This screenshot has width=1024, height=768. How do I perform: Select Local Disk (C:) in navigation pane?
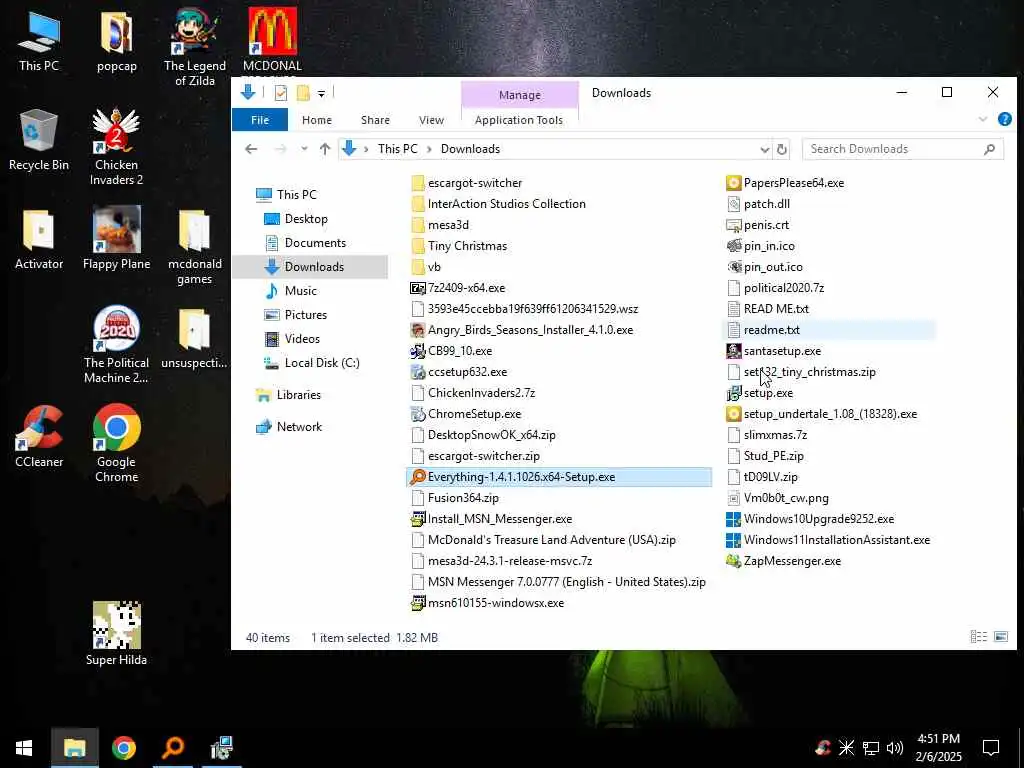click(x=321, y=362)
